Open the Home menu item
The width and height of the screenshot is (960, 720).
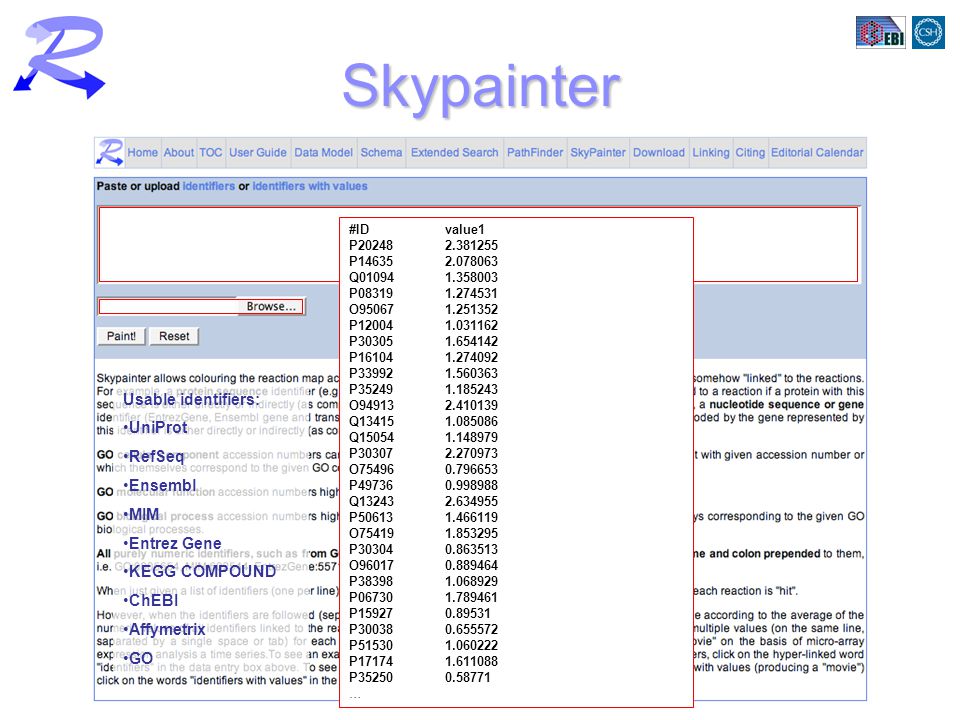pyautogui.click(x=142, y=152)
